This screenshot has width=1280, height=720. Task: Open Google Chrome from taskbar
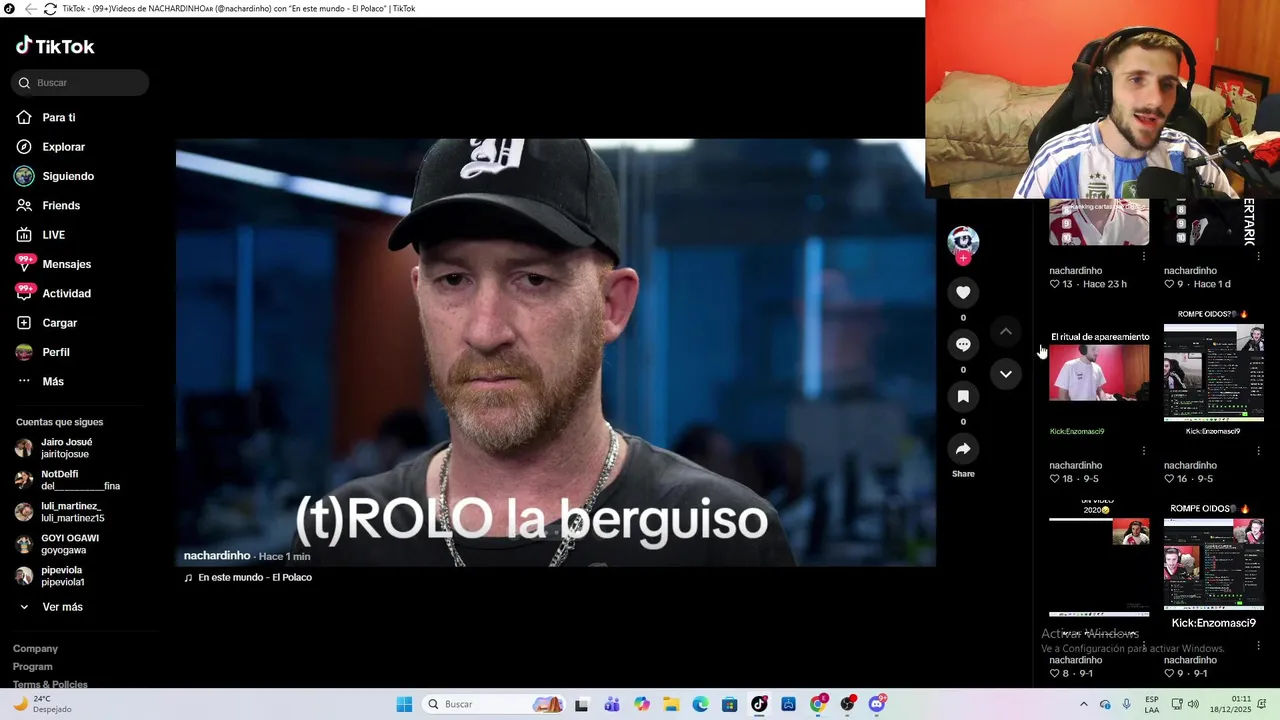coord(818,704)
